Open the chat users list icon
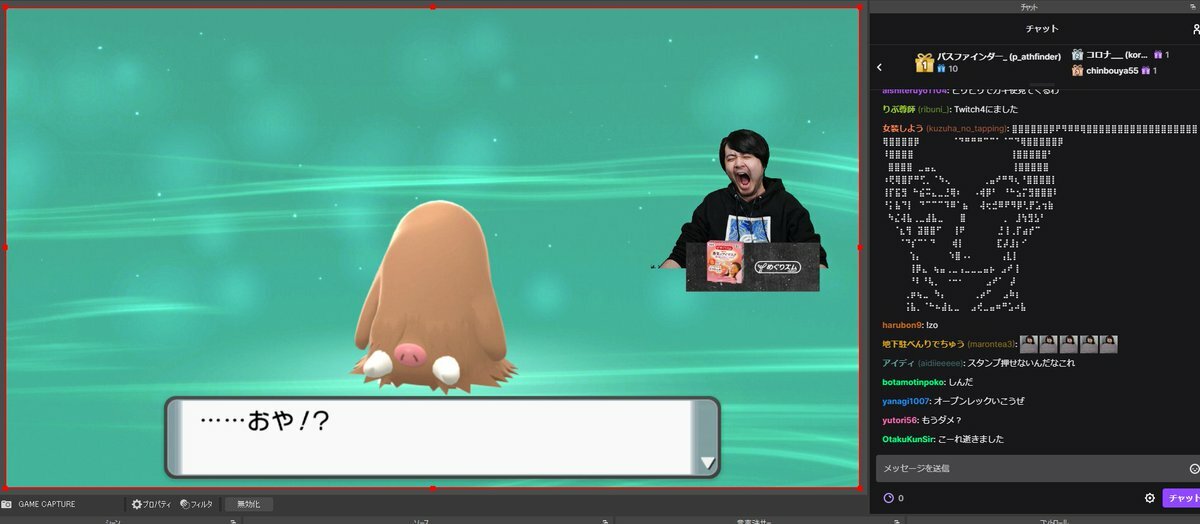The image size is (1200, 524). point(1195,30)
